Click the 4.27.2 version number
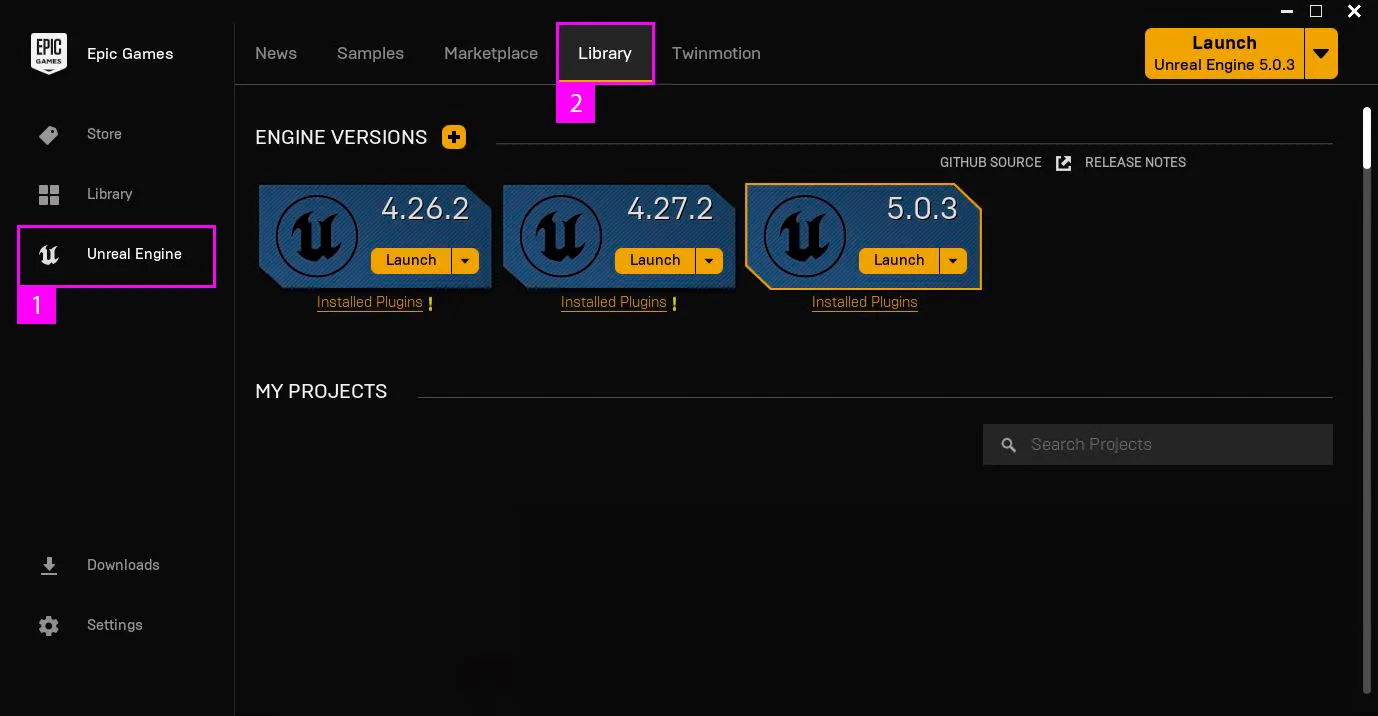1378x716 pixels. [x=670, y=208]
